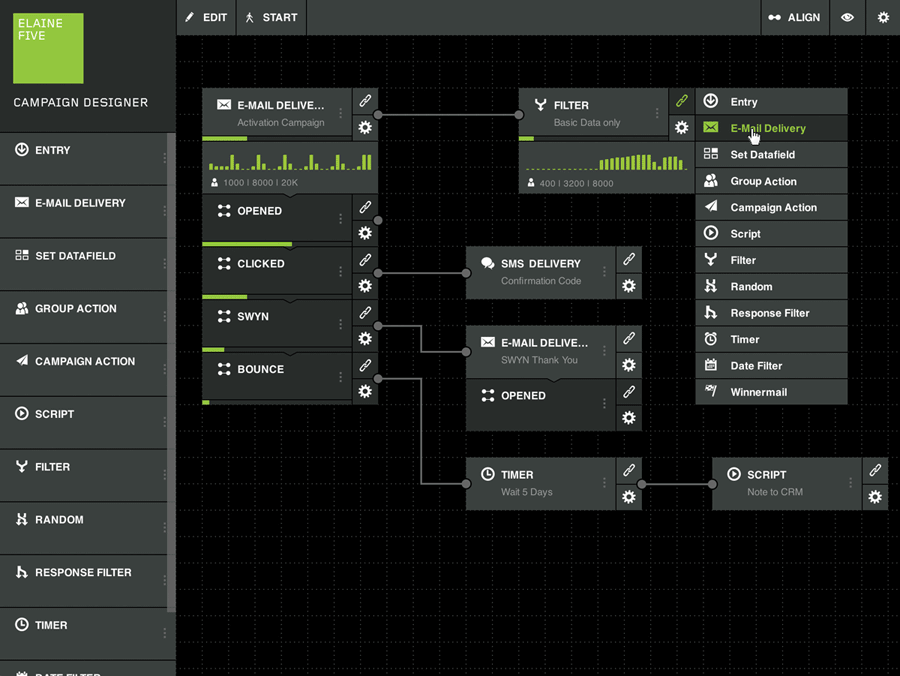Click the gear icon on SMS Delivery node

pyautogui.click(x=629, y=286)
